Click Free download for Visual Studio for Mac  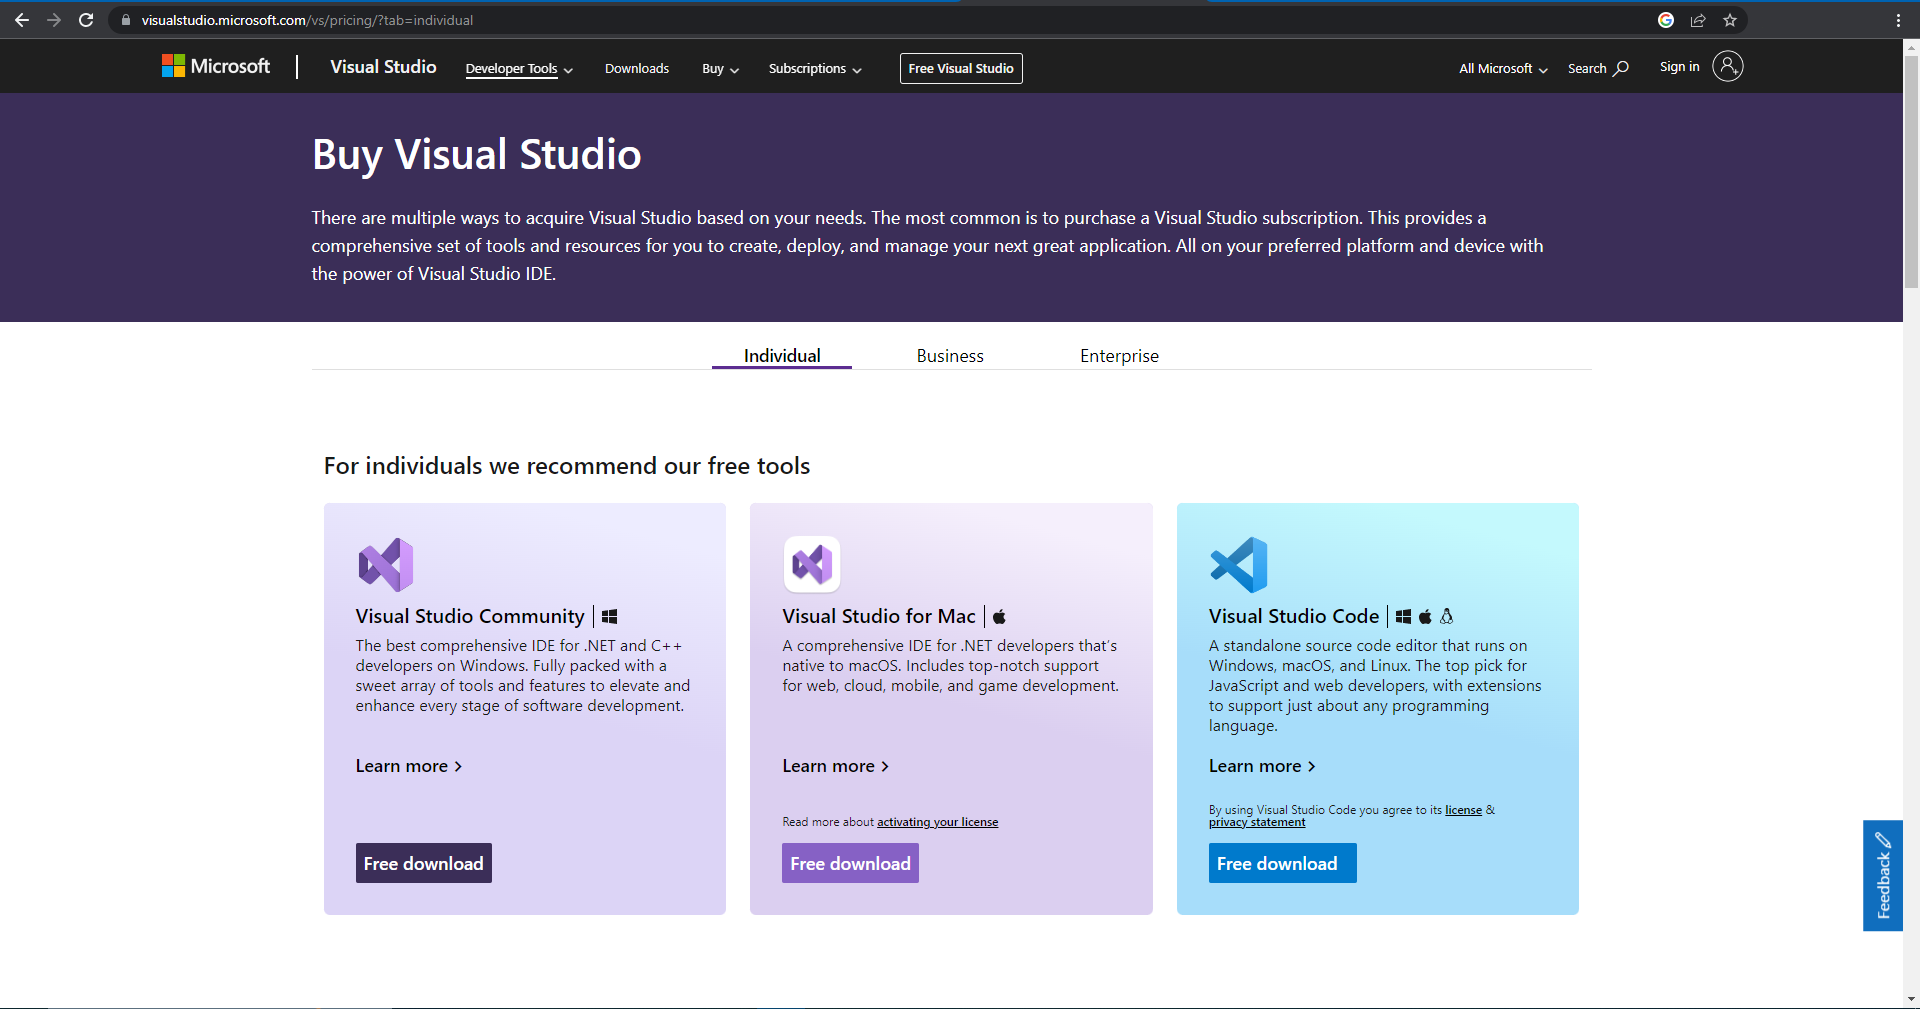pyautogui.click(x=850, y=863)
